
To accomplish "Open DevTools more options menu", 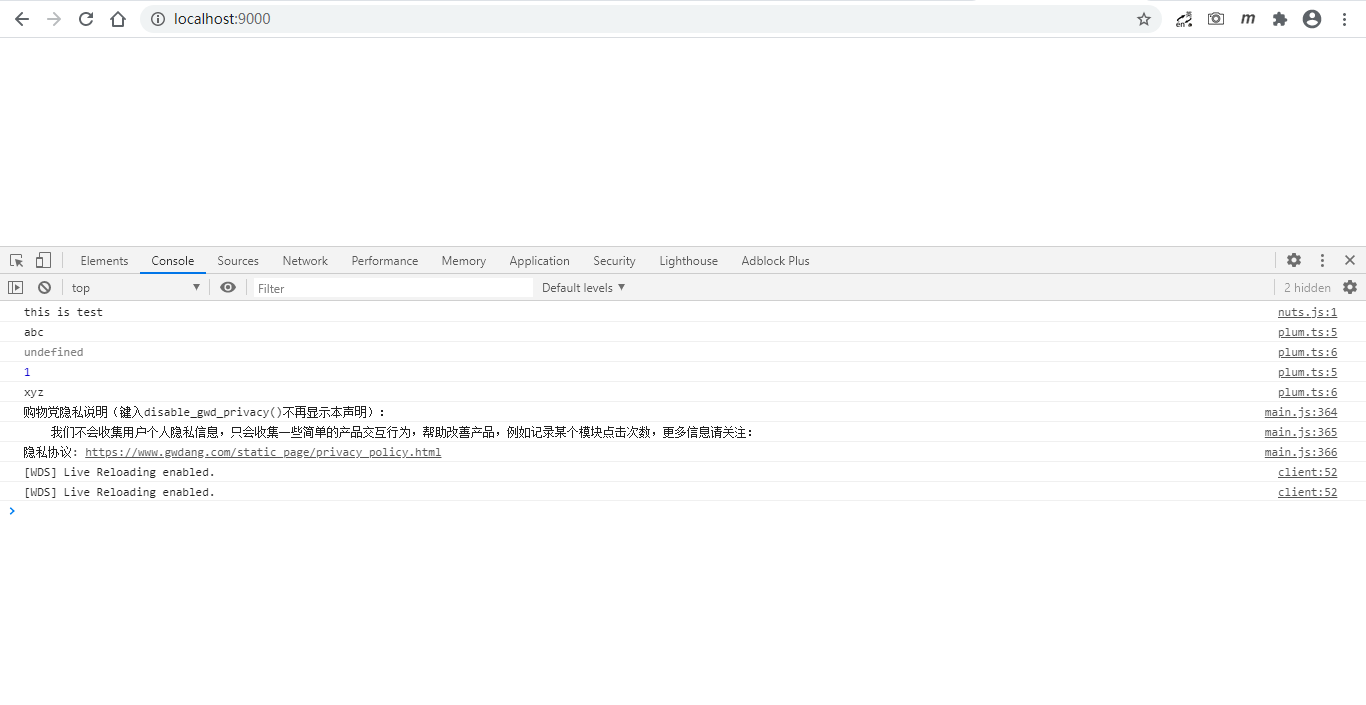I will [1322, 260].
